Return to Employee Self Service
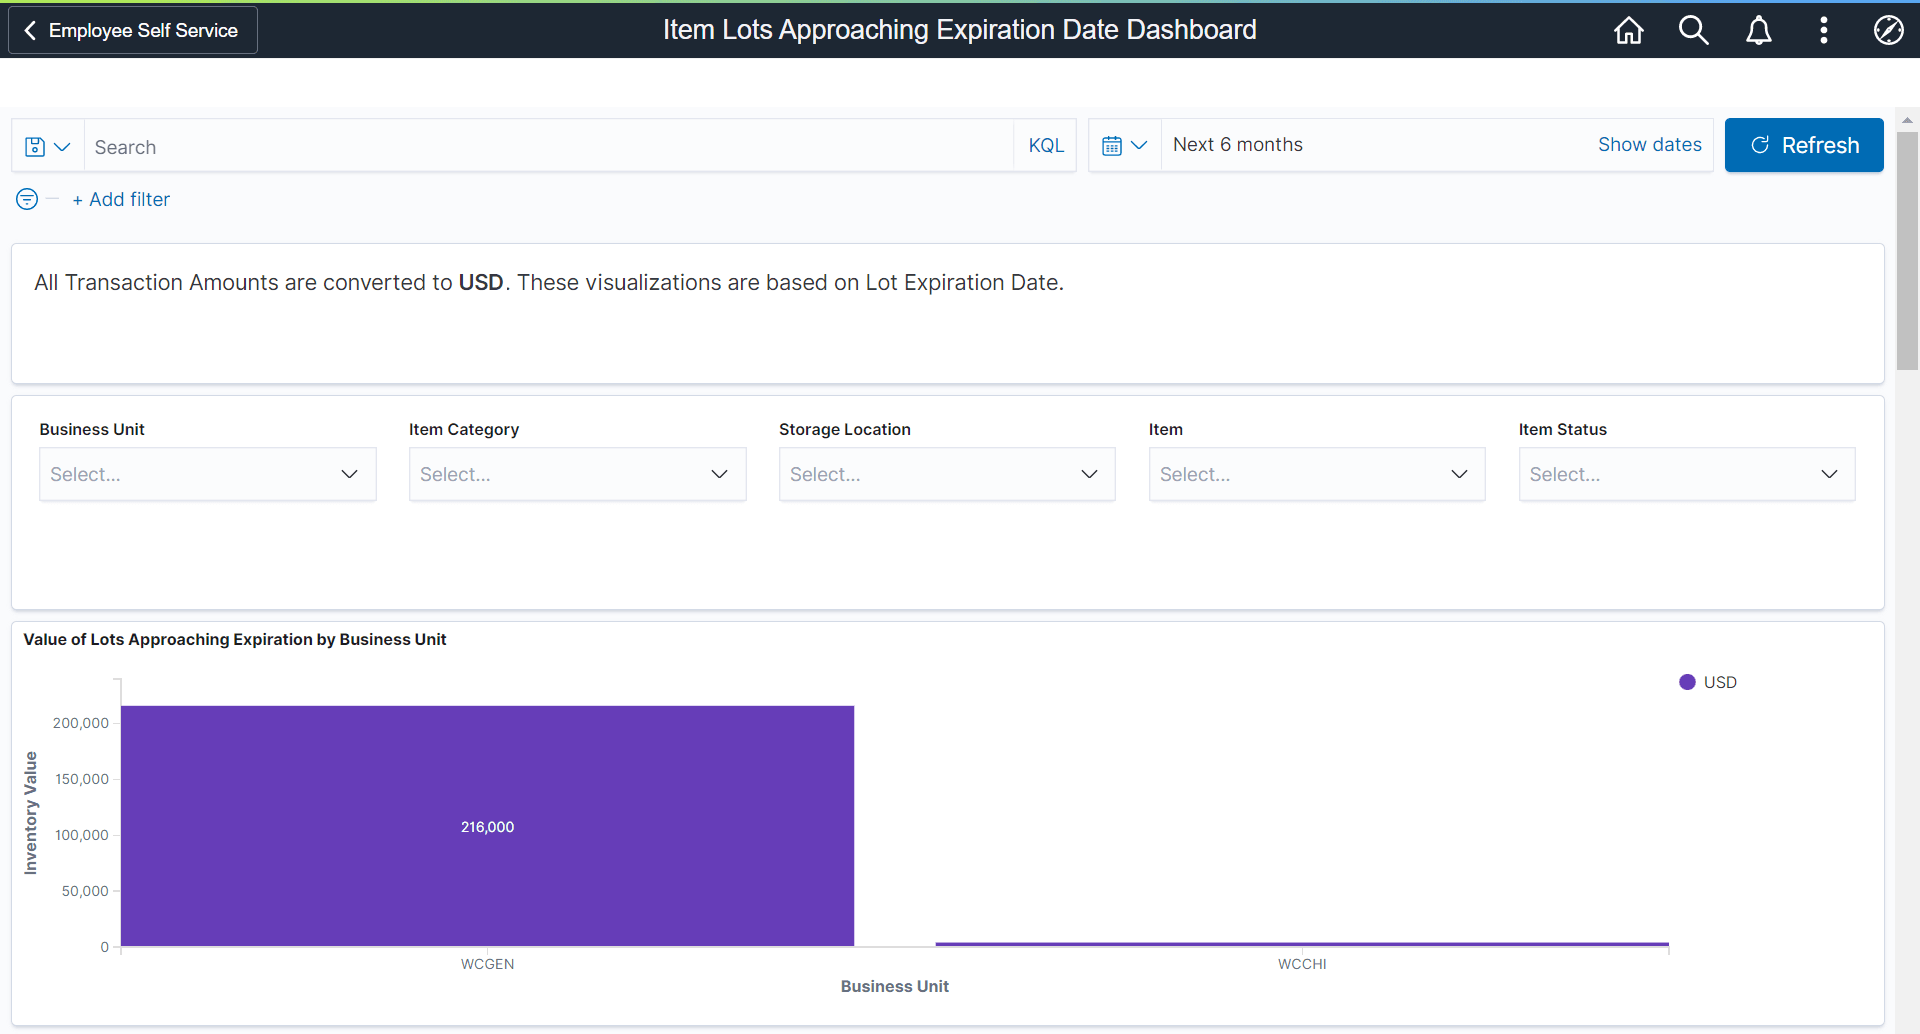1920x1034 pixels. pos(131,30)
